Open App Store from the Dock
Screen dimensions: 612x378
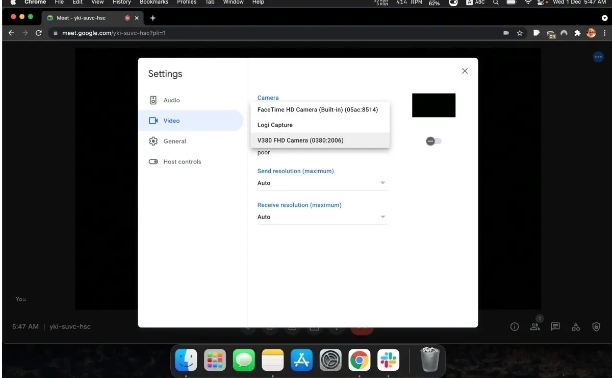pyautogui.click(x=301, y=360)
